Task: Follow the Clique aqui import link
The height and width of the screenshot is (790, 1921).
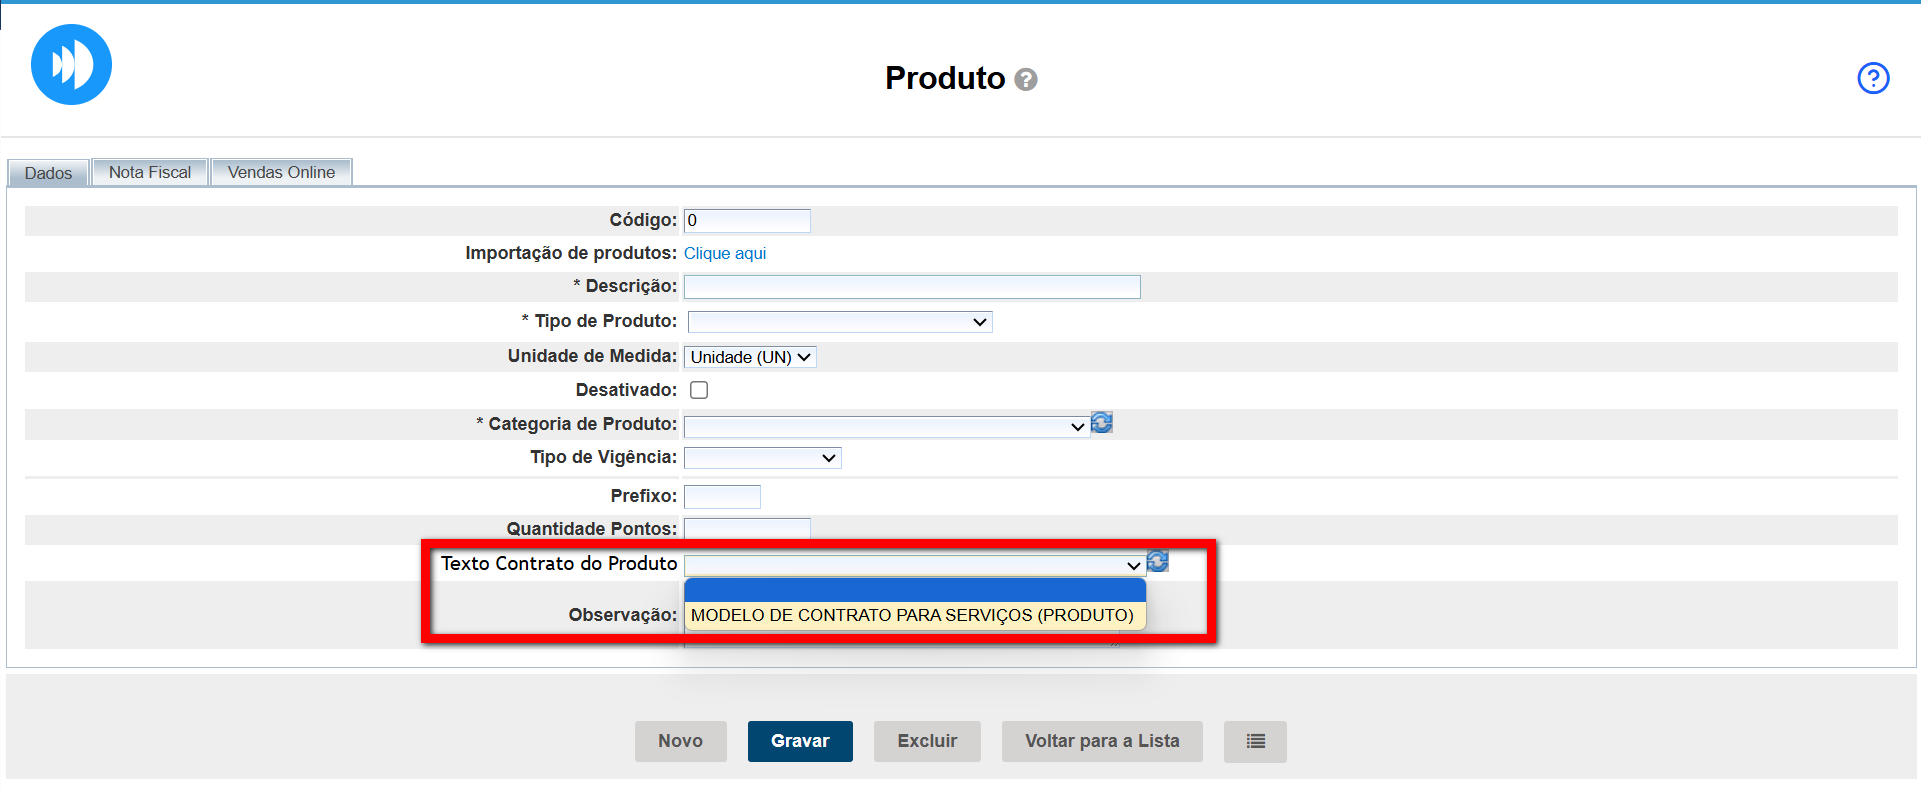Action: (725, 253)
